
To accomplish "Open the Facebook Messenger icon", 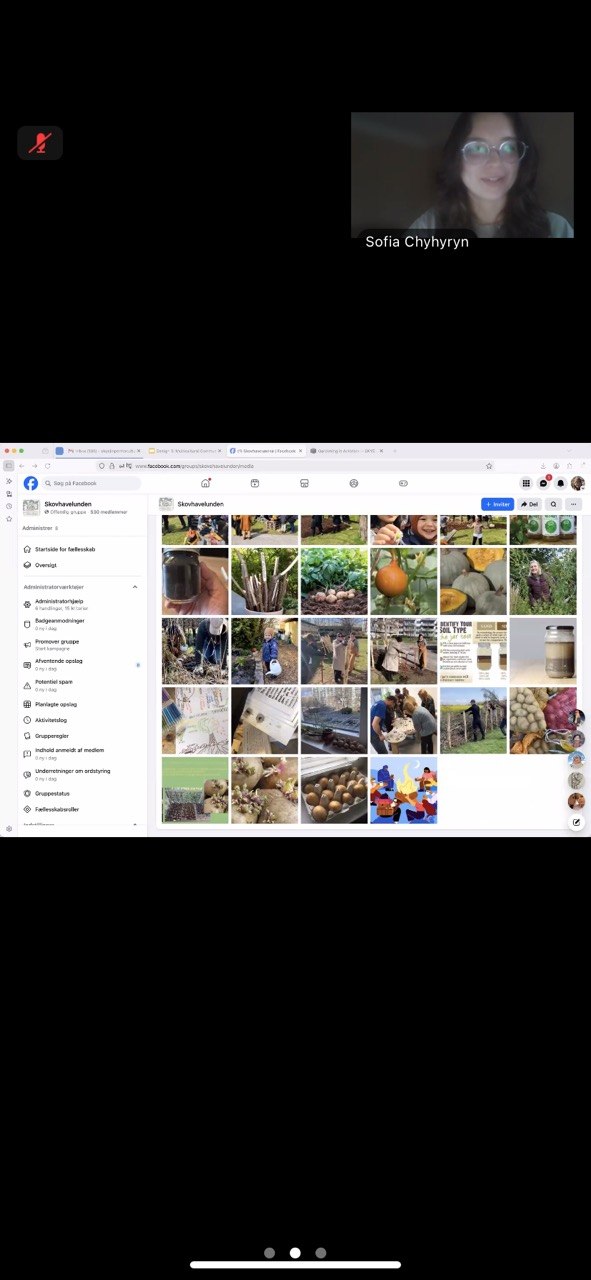I will coord(544,483).
